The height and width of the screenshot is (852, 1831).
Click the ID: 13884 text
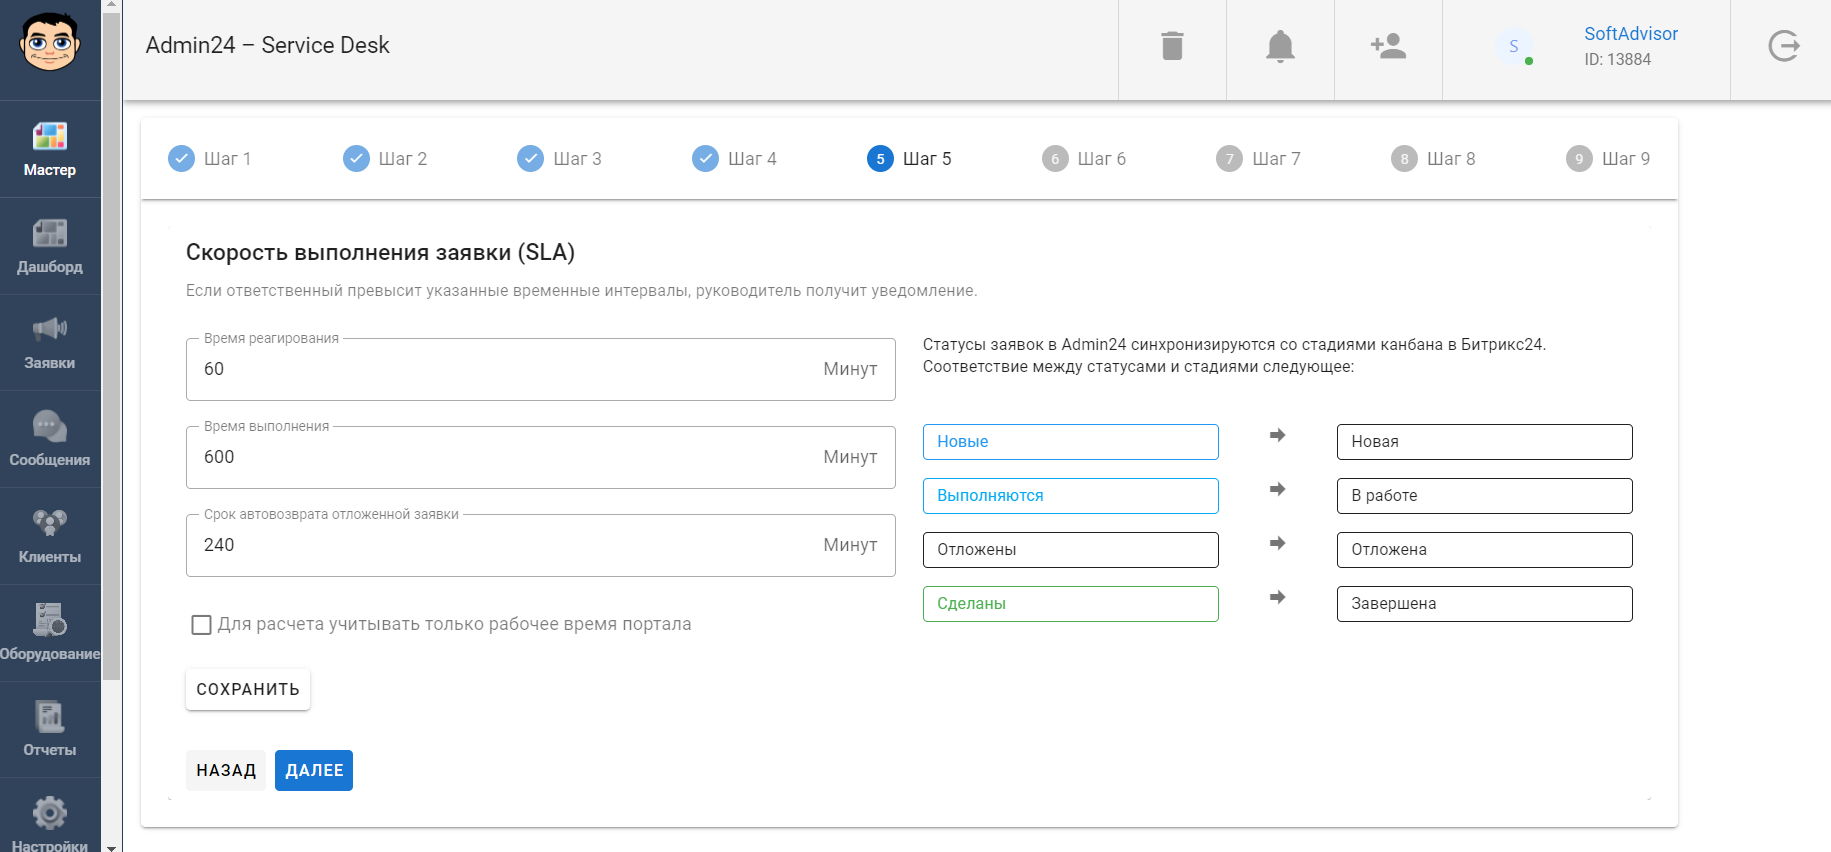click(x=1617, y=60)
